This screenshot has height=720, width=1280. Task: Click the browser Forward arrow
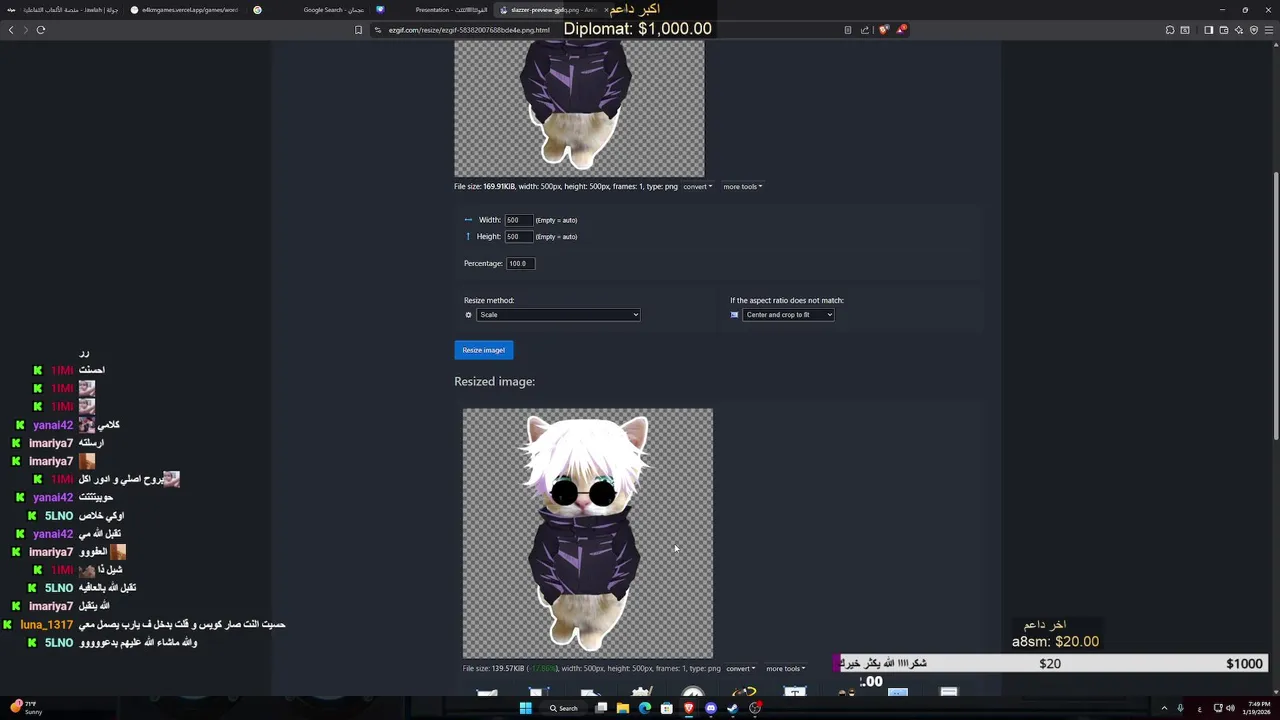[x=25, y=30]
